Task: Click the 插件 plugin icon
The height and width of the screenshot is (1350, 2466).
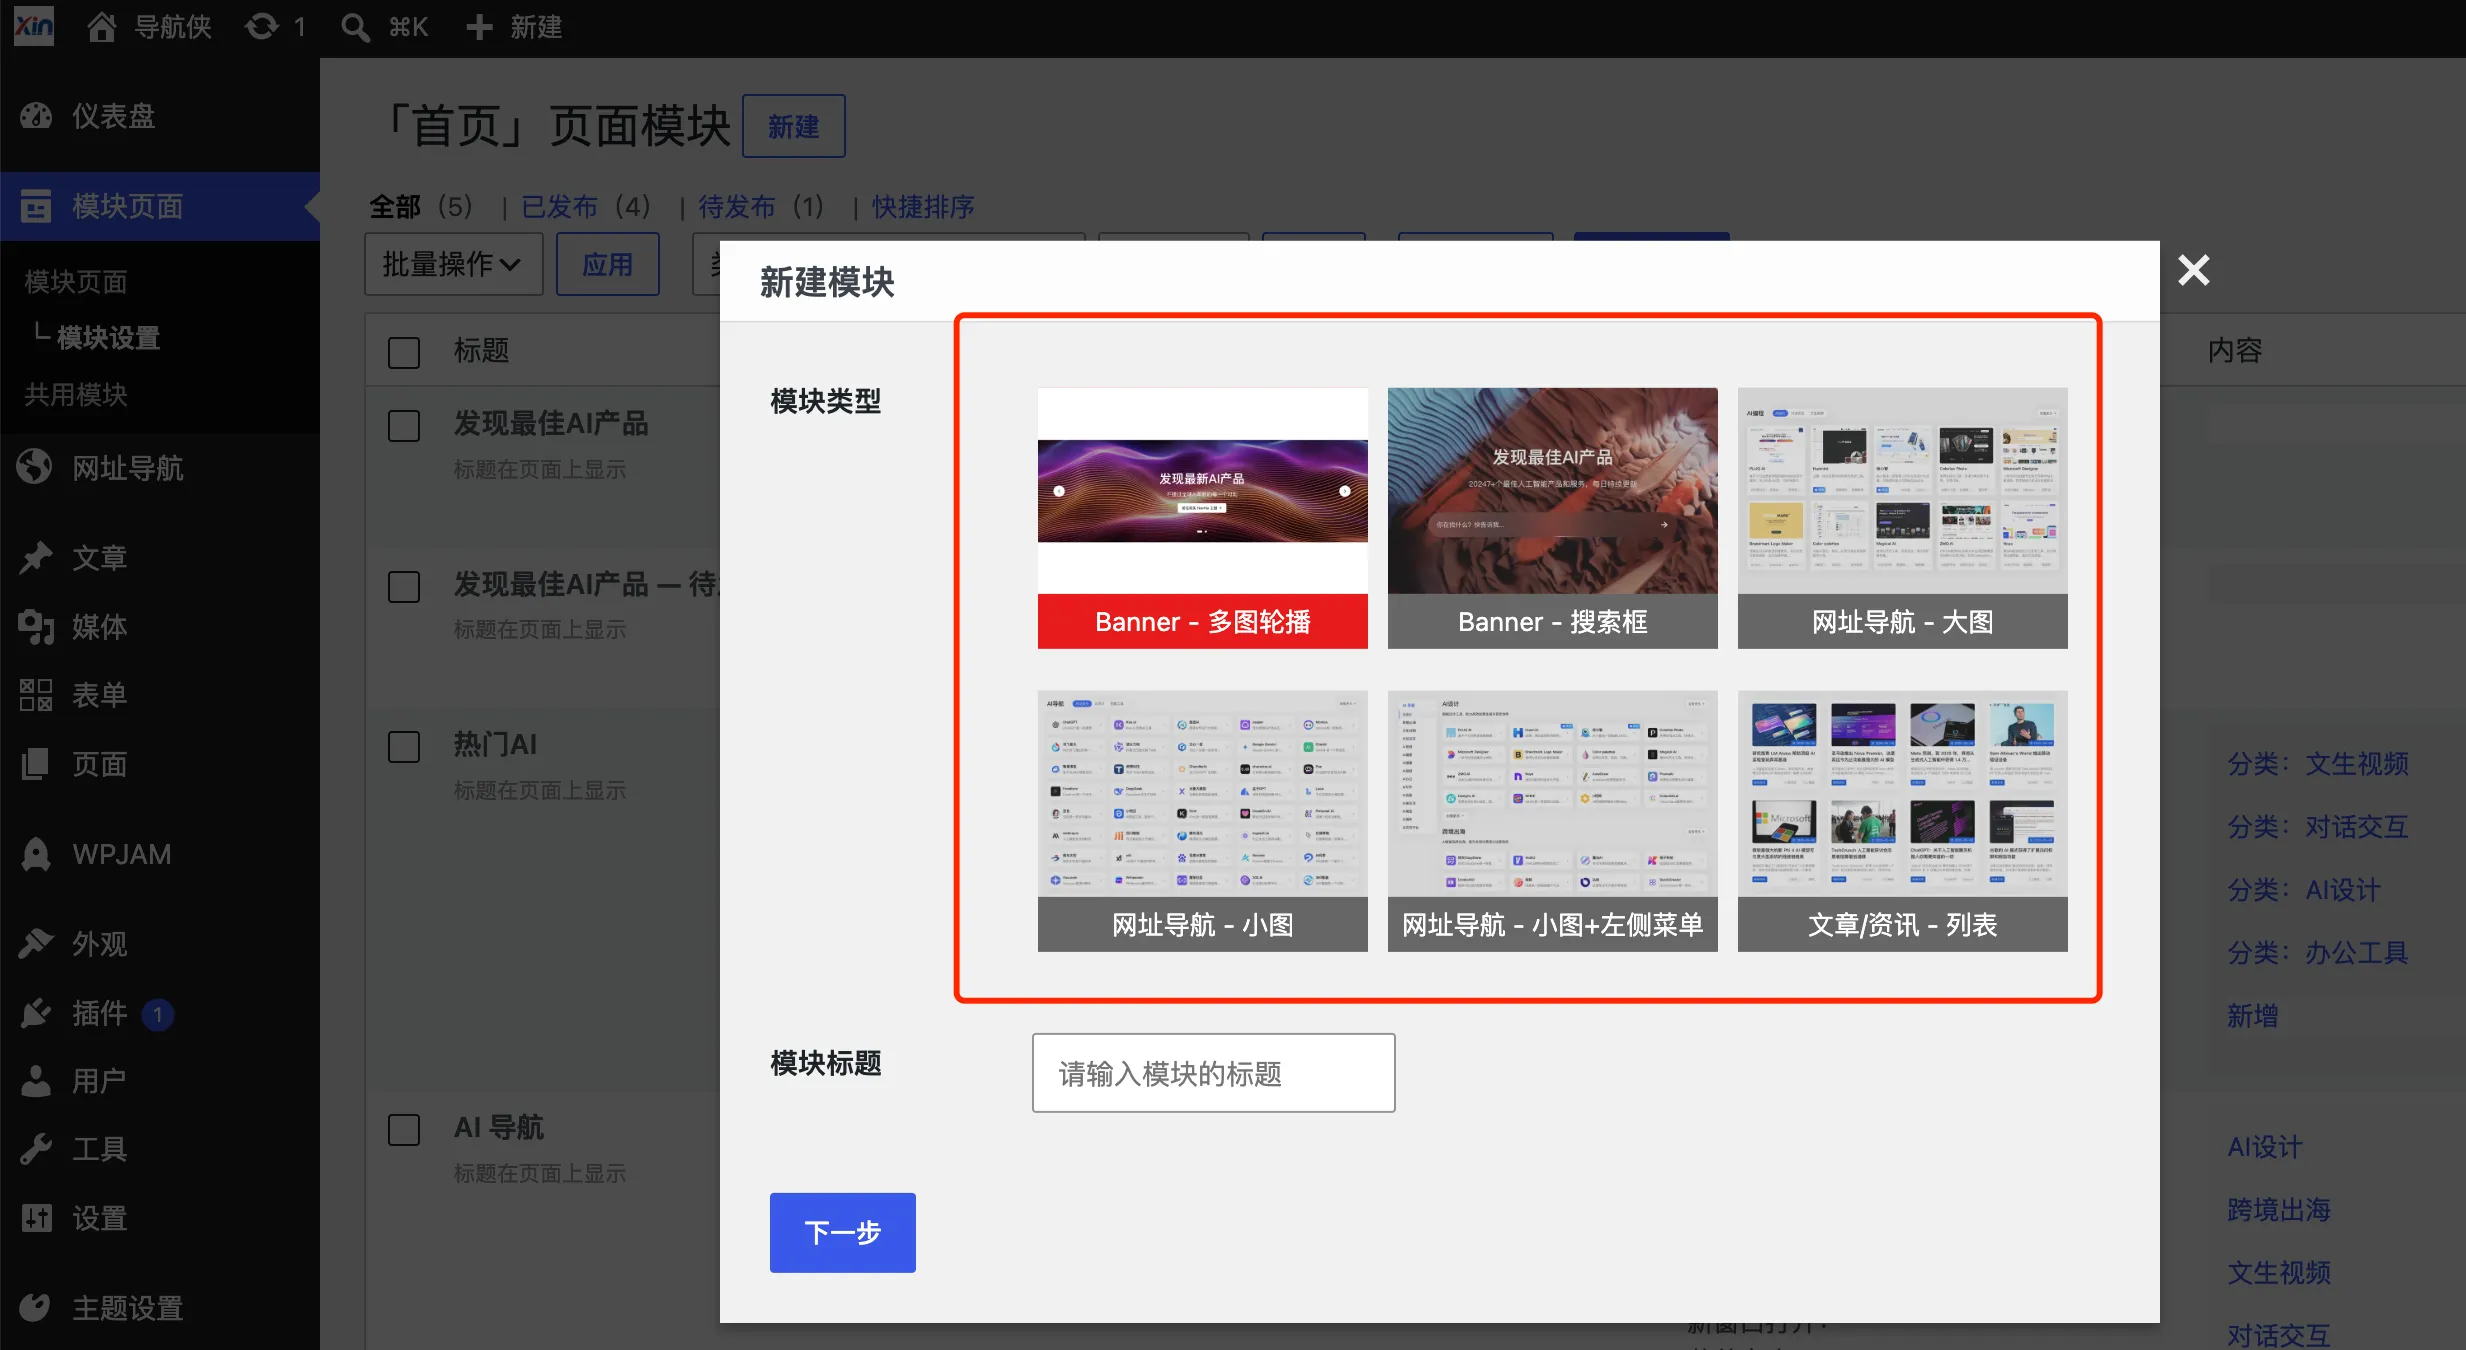Action: tap(36, 1013)
